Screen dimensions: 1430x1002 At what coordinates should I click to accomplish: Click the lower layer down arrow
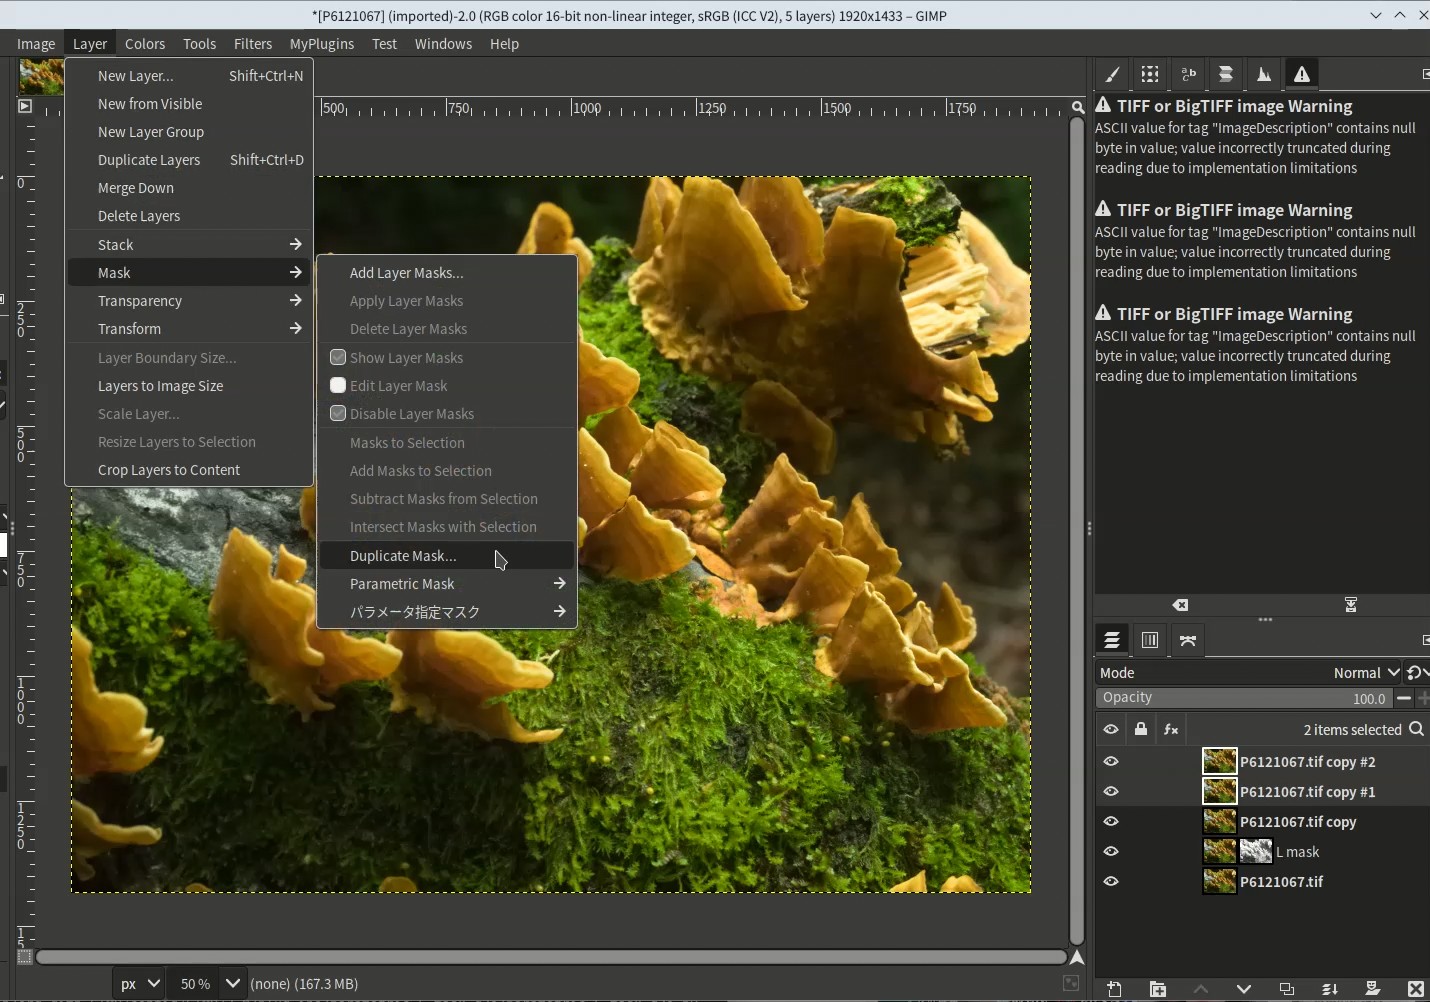[1244, 989]
